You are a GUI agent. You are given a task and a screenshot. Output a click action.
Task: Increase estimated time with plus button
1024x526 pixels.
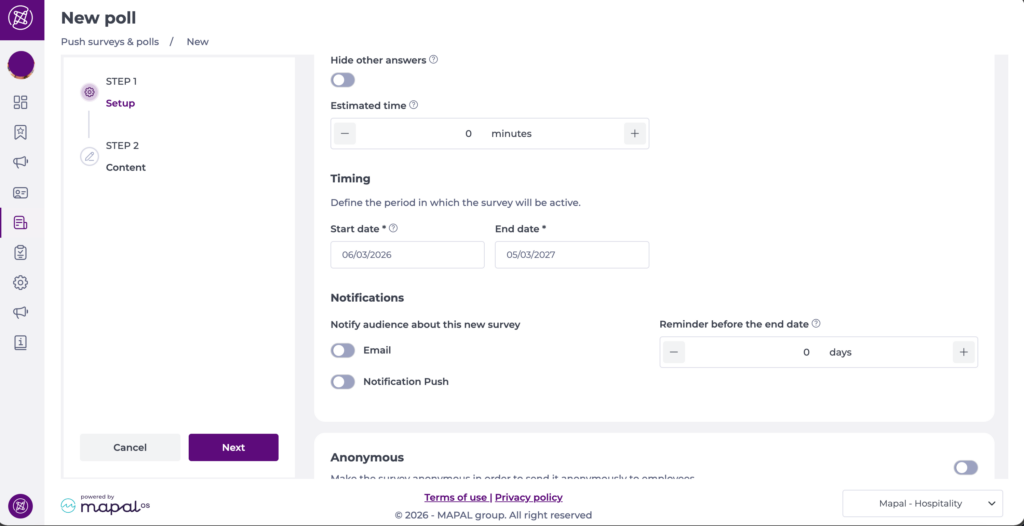tap(634, 133)
